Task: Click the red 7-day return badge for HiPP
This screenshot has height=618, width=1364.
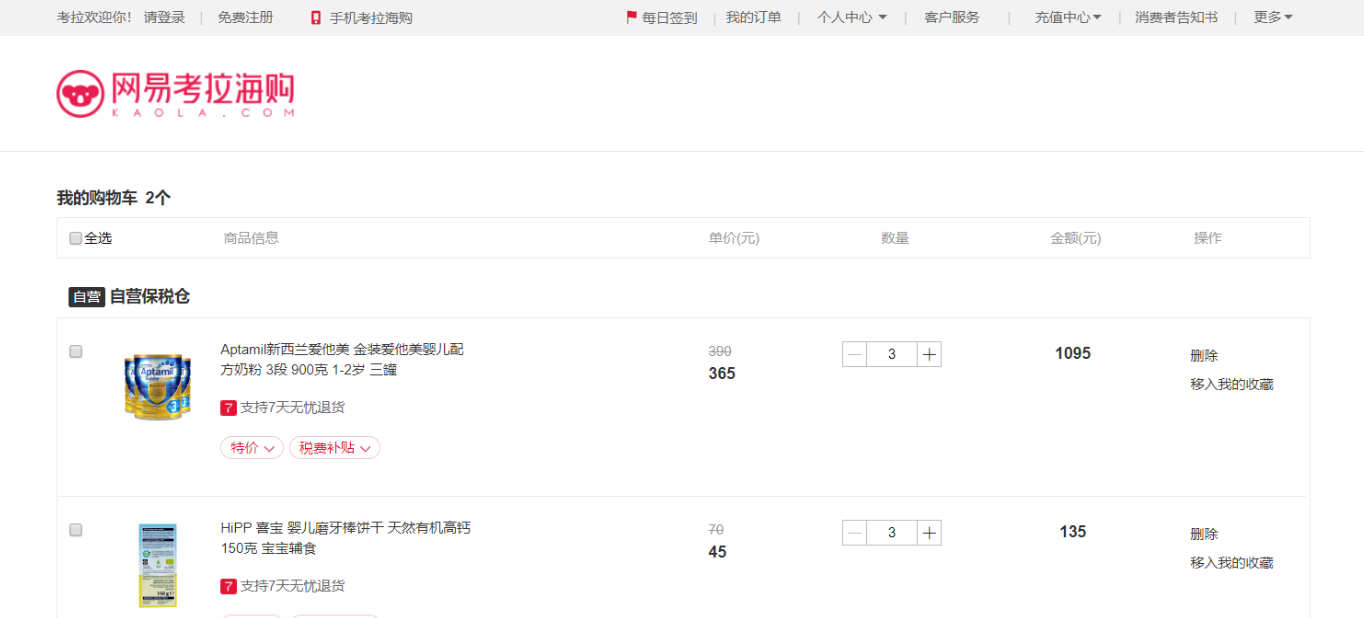Action: point(228,586)
